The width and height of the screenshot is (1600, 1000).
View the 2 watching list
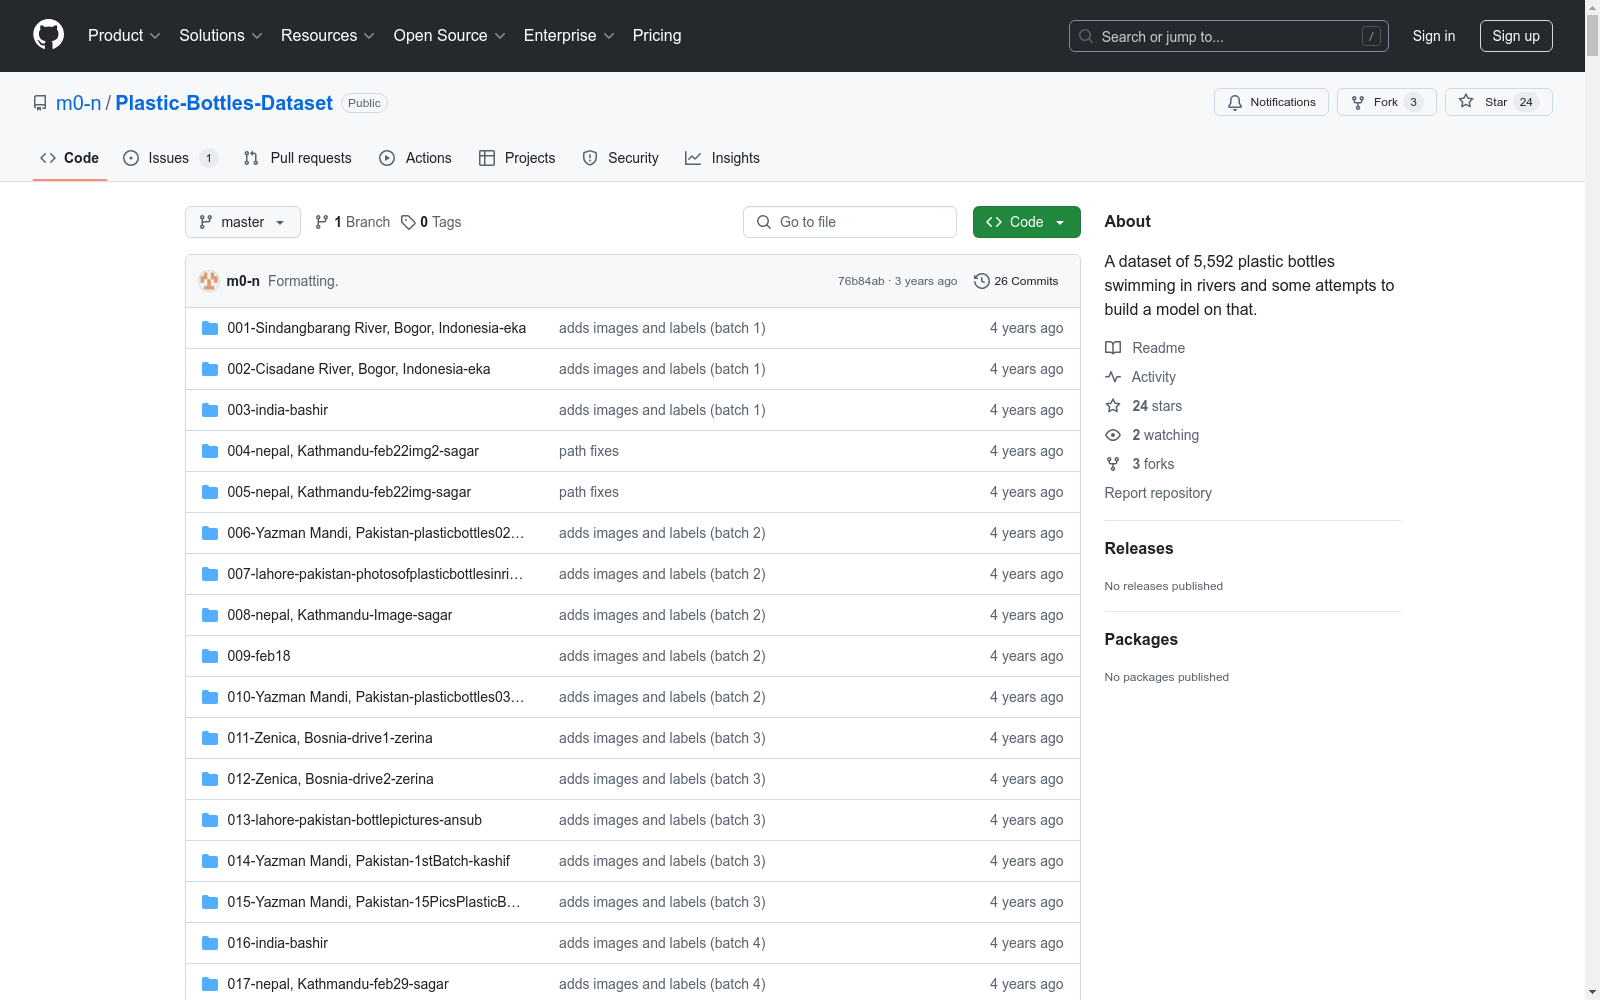1164,435
